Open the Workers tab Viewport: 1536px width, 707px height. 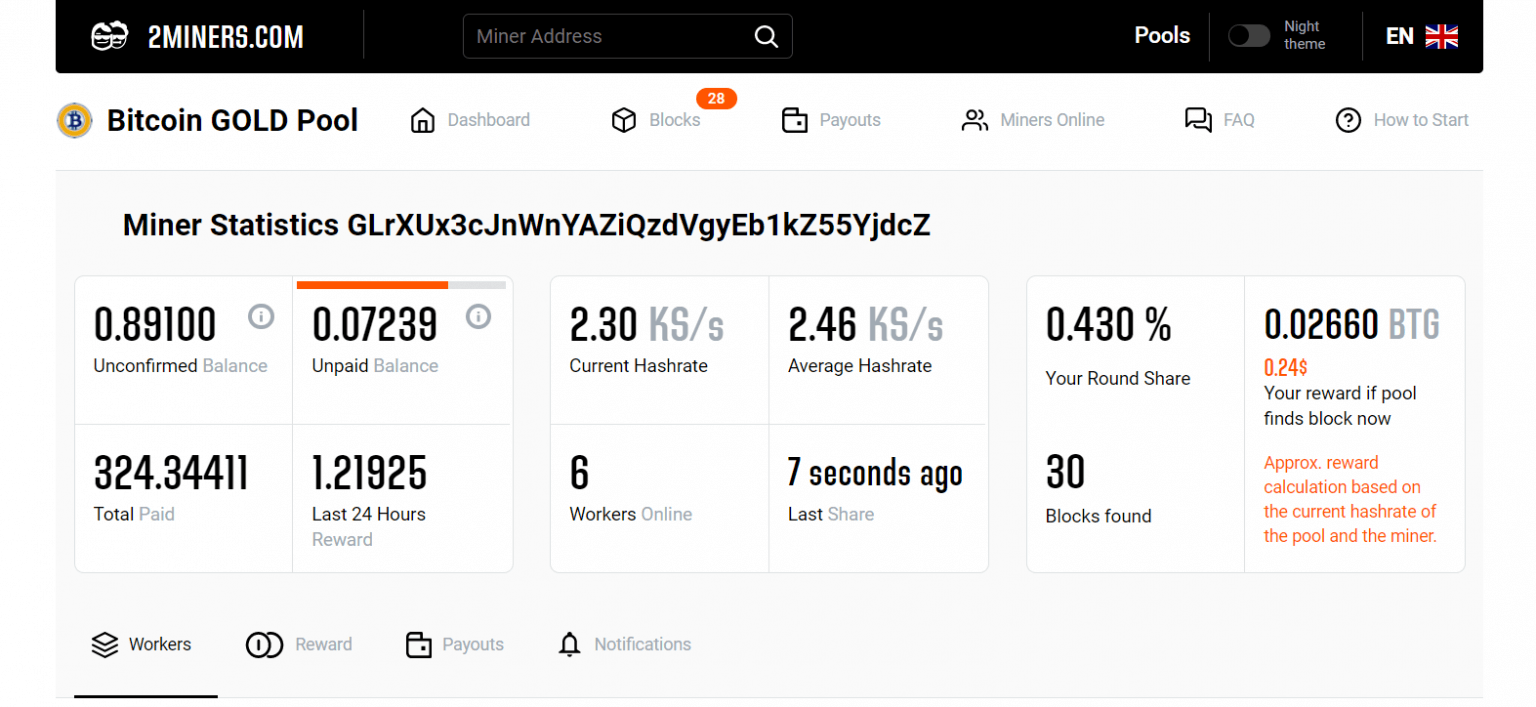click(x=142, y=644)
